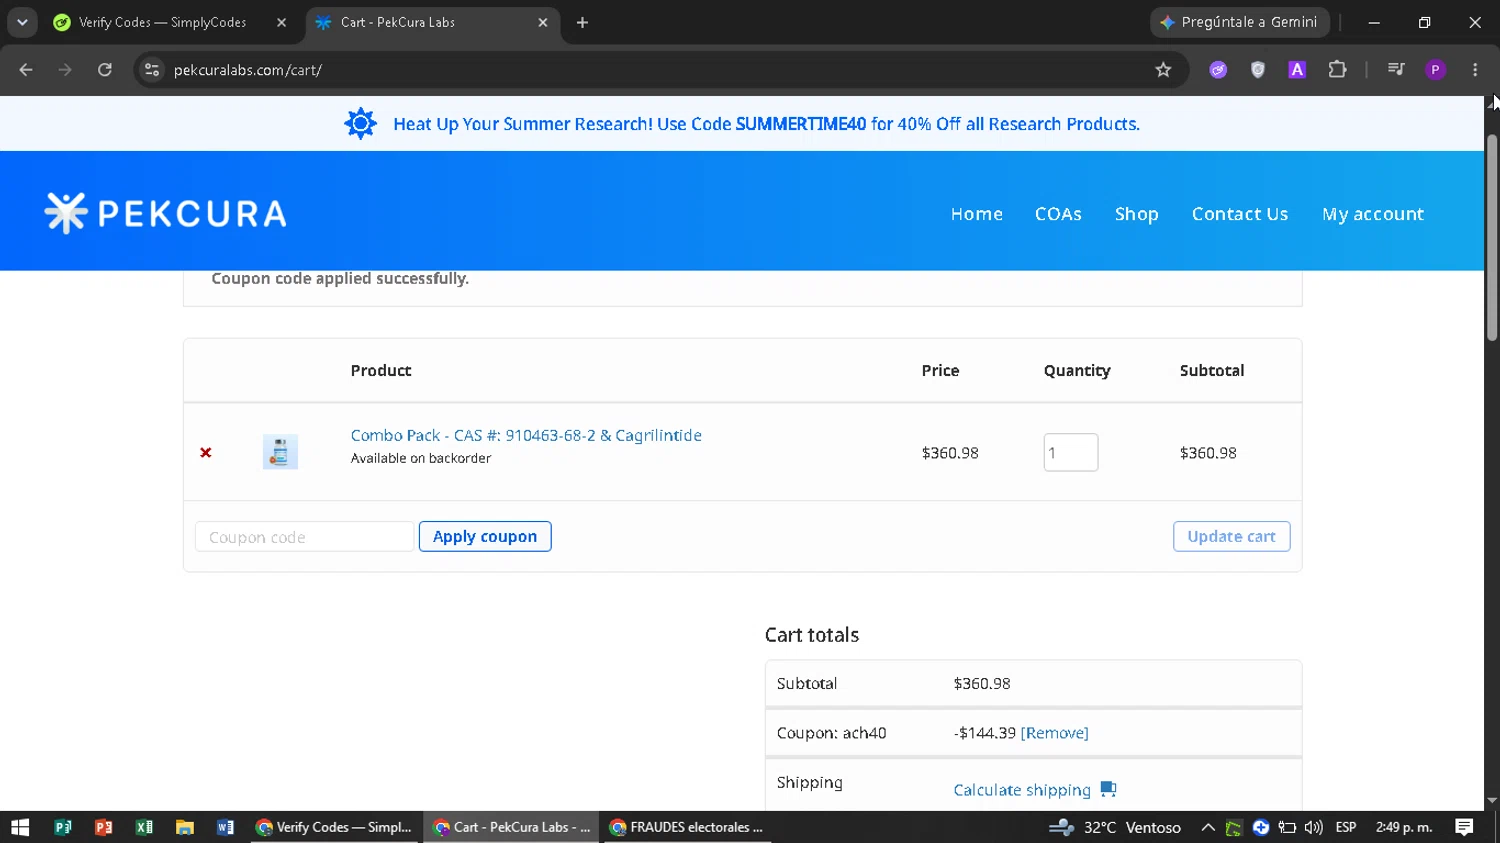This screenshot has width=1500, height=843.
Task: Open Verify Codes Chrome window in taskbar
Action: [x=334, y=827]
